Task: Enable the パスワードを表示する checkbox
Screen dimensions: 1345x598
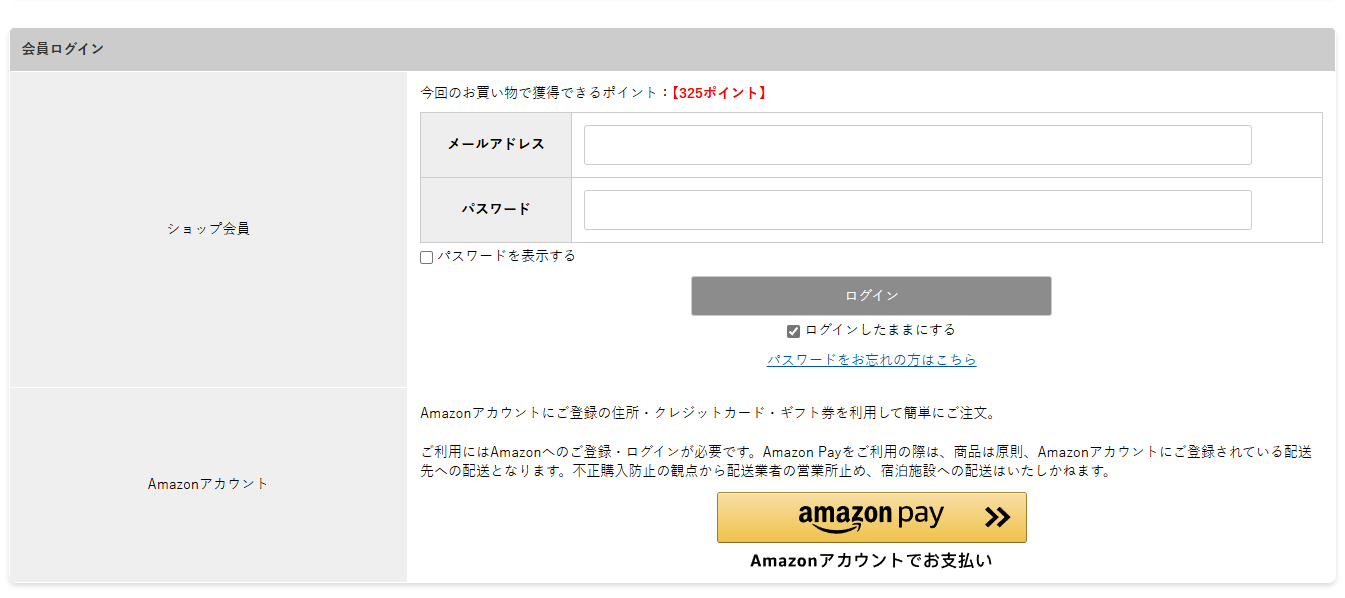Action: click(427, 257)
